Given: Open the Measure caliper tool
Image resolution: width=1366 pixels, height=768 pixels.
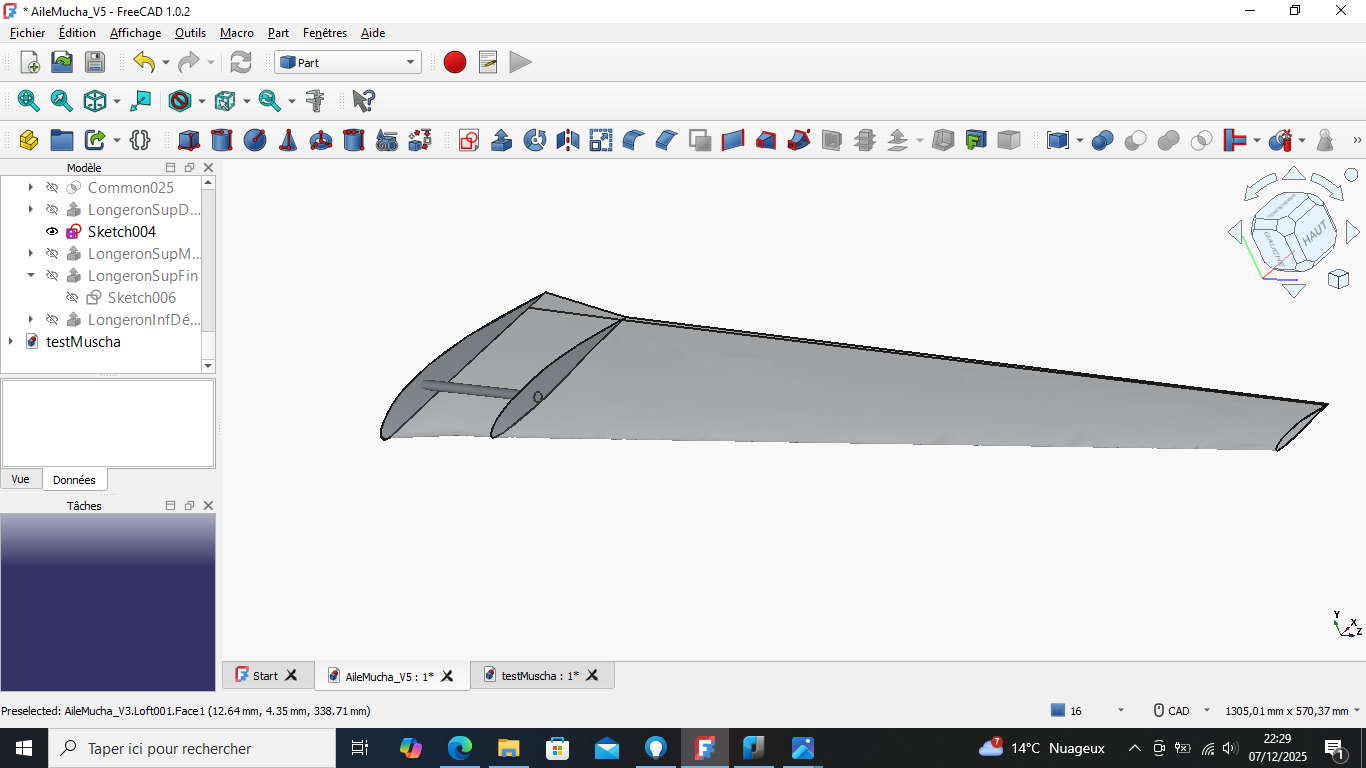Looking at the screenshot, I should click(x=315, y=101).
